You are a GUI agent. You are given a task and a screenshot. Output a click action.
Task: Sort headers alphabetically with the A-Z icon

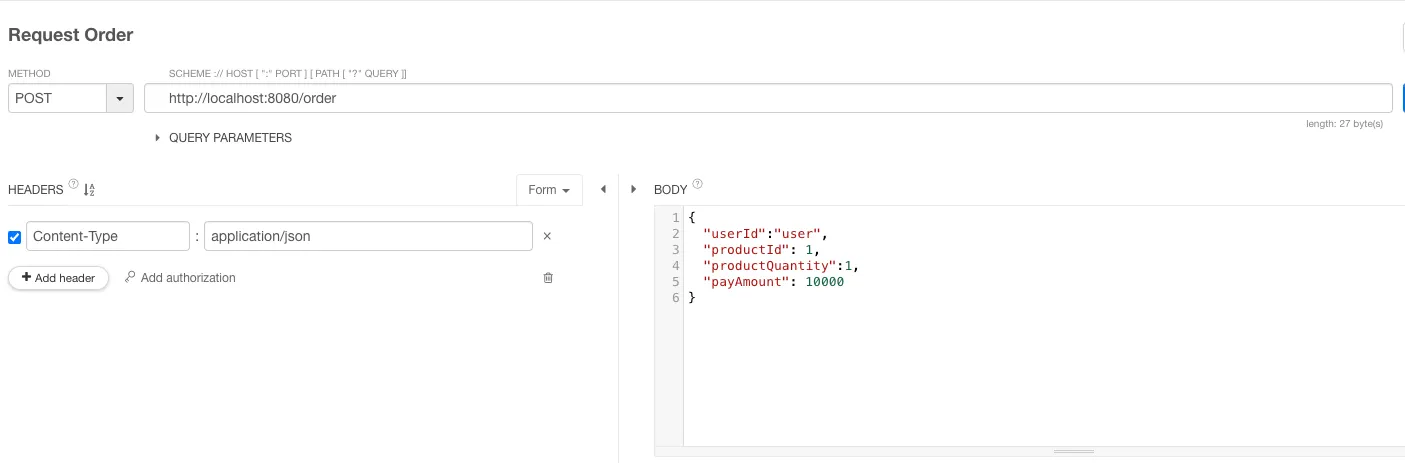(89, 190)
